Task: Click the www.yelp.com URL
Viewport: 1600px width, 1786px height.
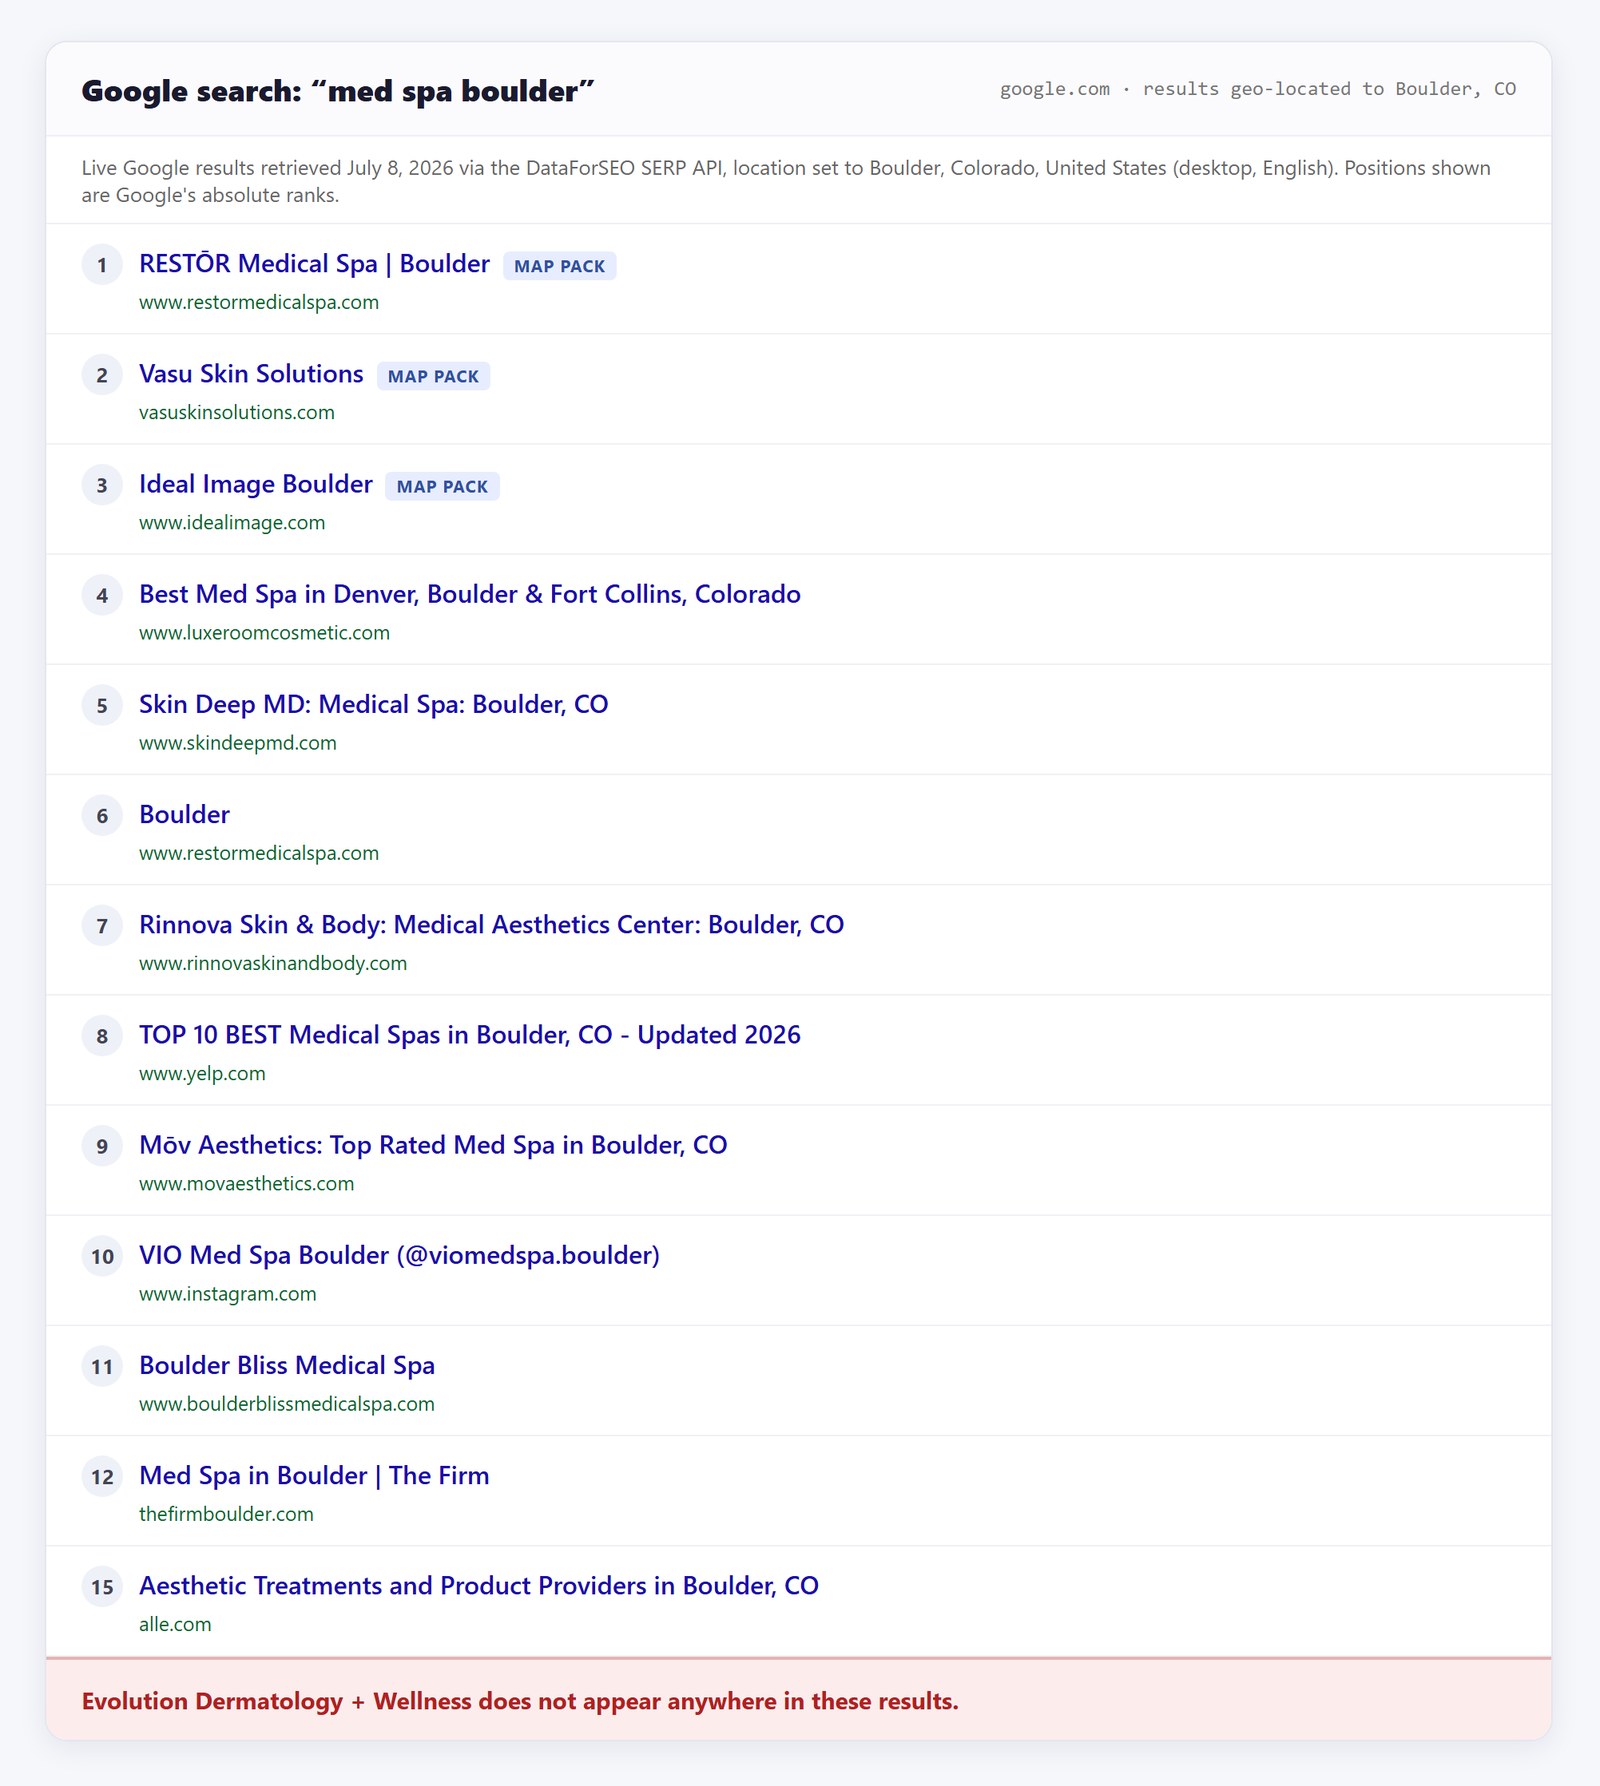Action: tap(202, 1073)
